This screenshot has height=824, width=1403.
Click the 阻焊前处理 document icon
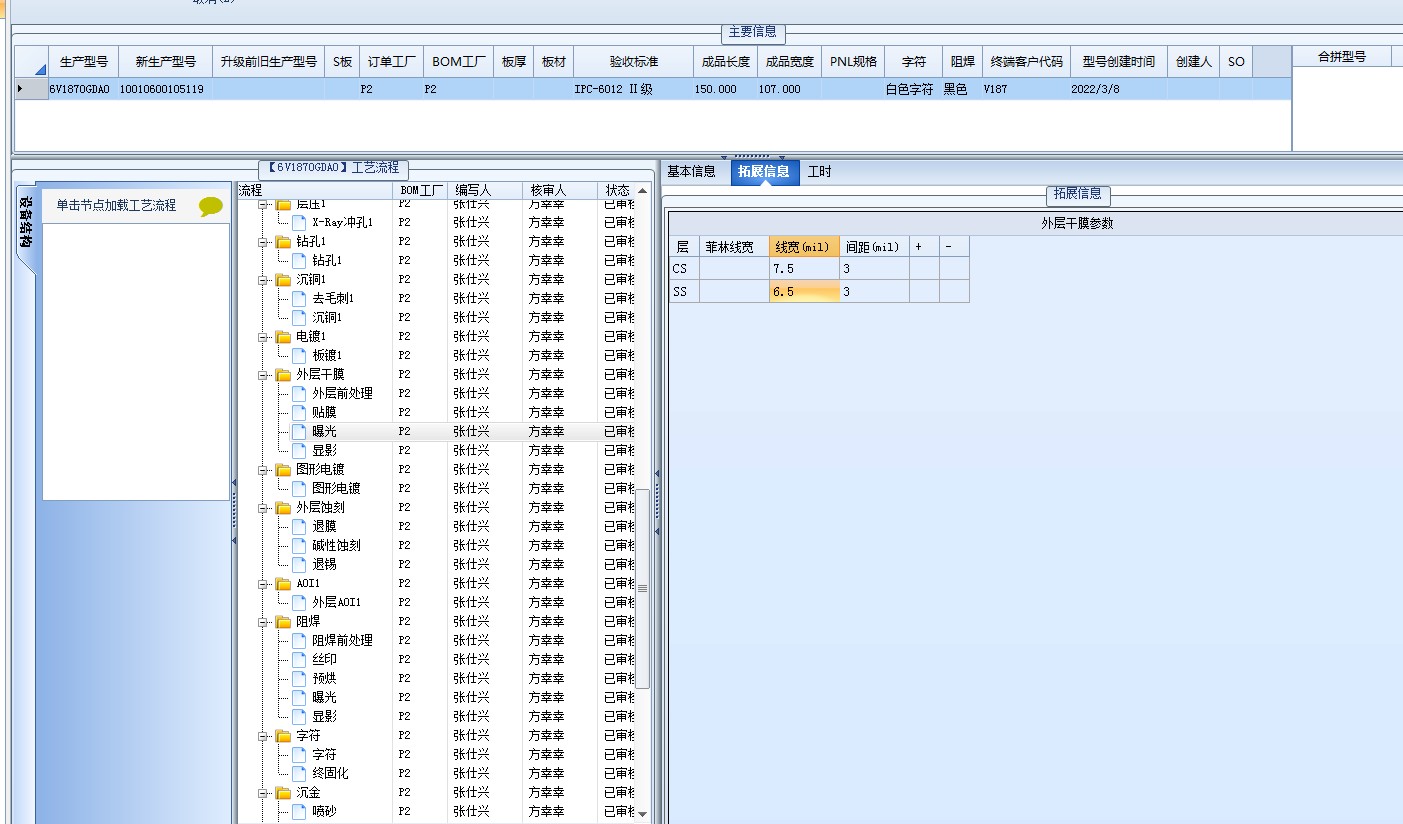[x=299, y=640]
